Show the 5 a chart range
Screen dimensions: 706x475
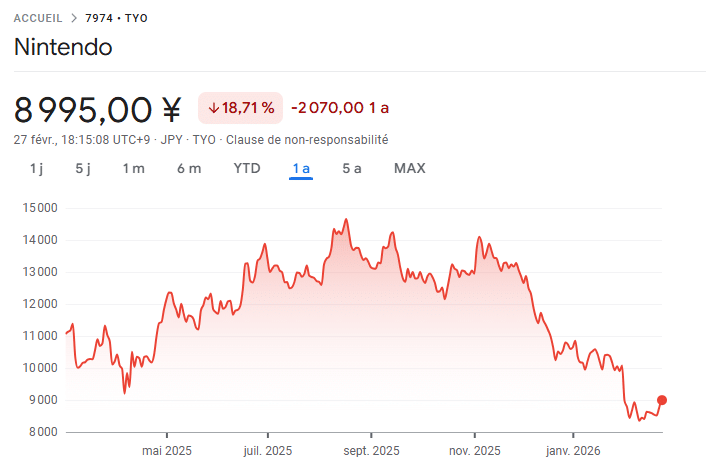(352, 168)
